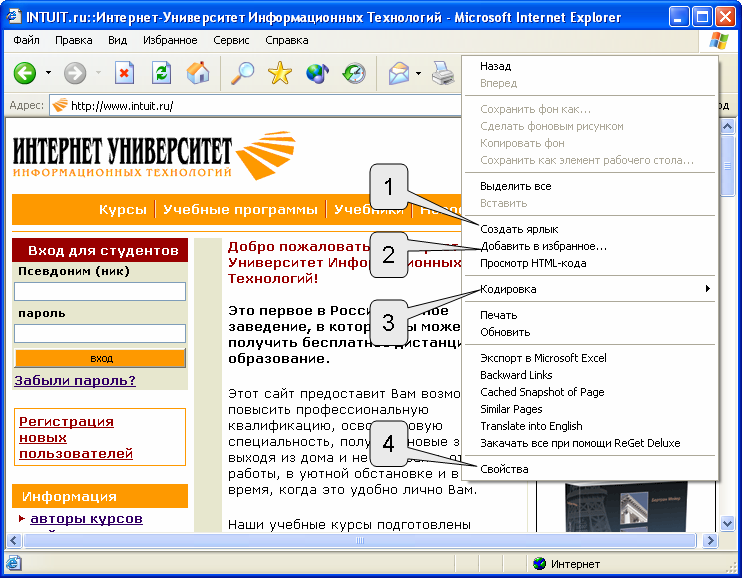Click the gray Forward arrow button

(75, 73)
